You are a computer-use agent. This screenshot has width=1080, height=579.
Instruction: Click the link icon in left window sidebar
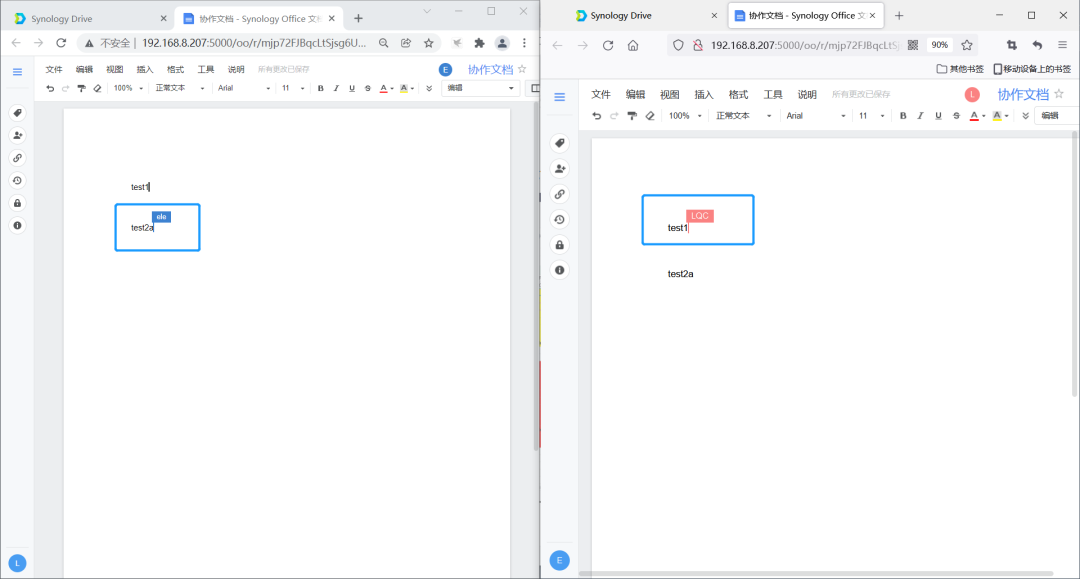pyautogui.click(x=17, y=158)
